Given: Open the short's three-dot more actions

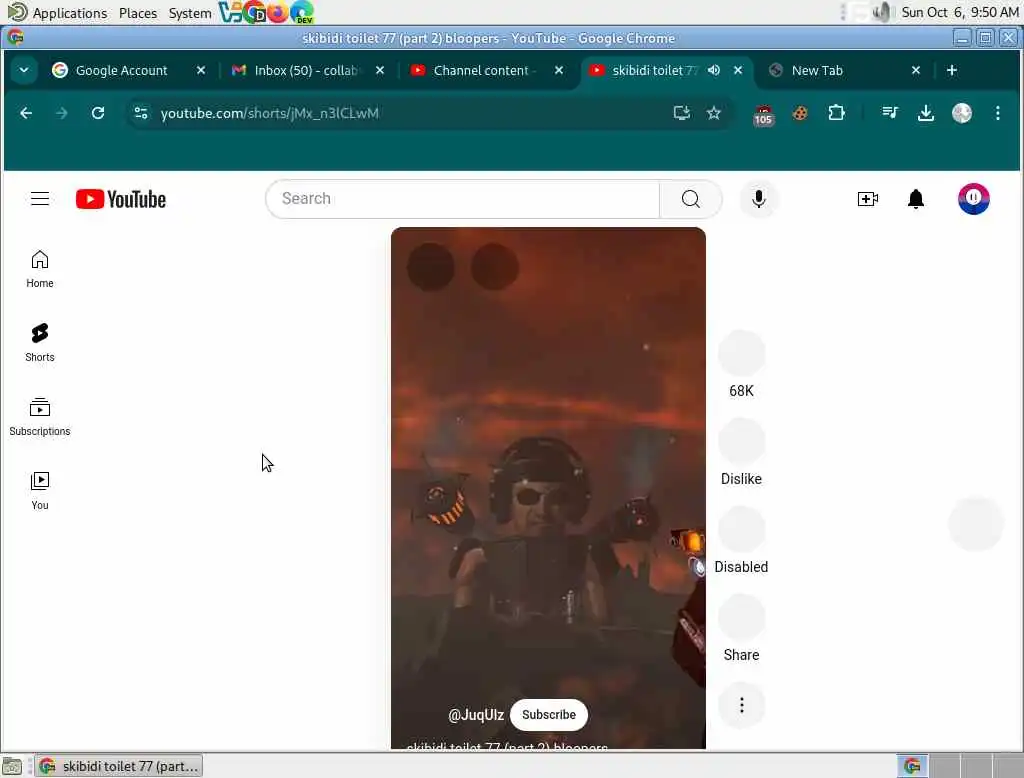Looking at the screenshot, I should [x=741, y=705].
